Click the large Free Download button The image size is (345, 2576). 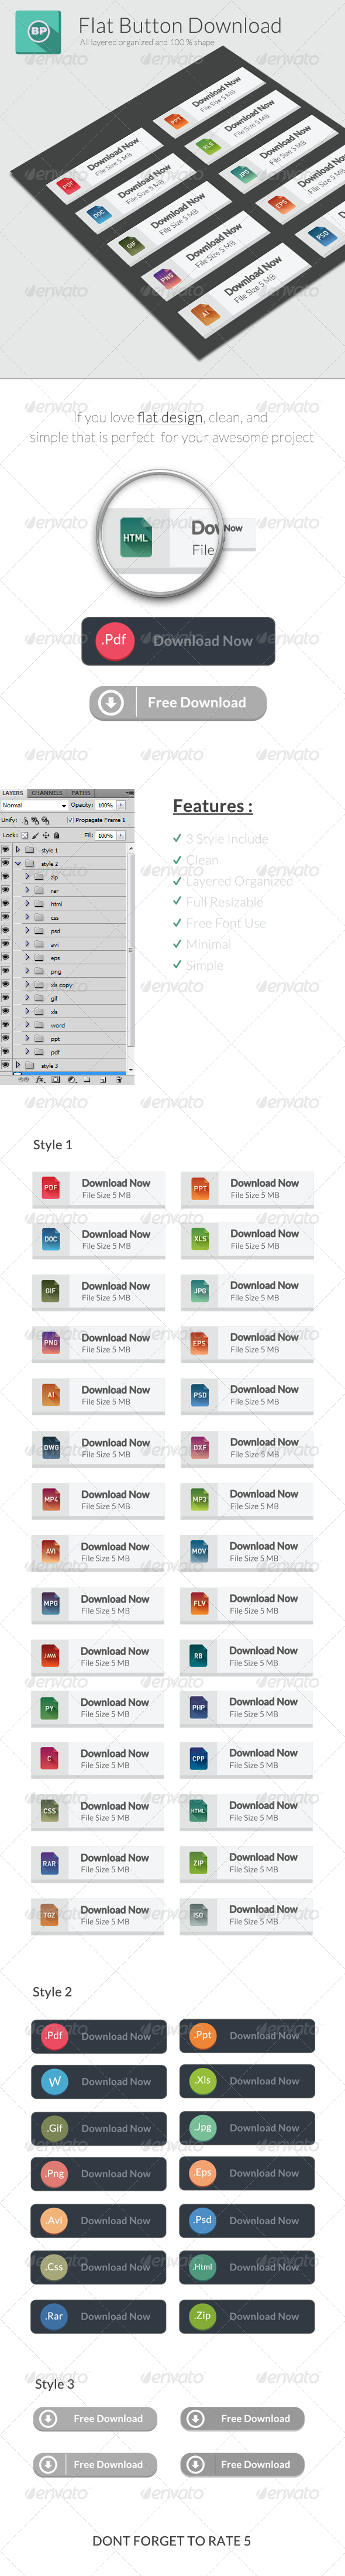(x=178, y=703)
